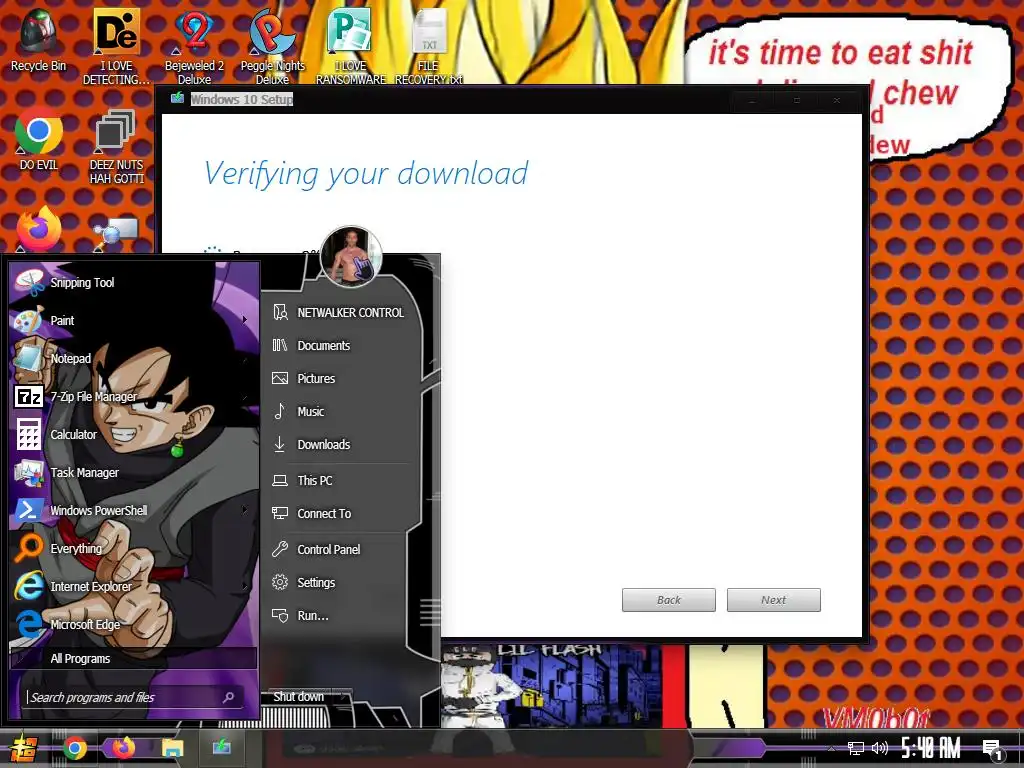
Task: Open DEEZ NUTS HAH GOTTI desktop icon
Action: pyautogui.click(x=116, y=146)
